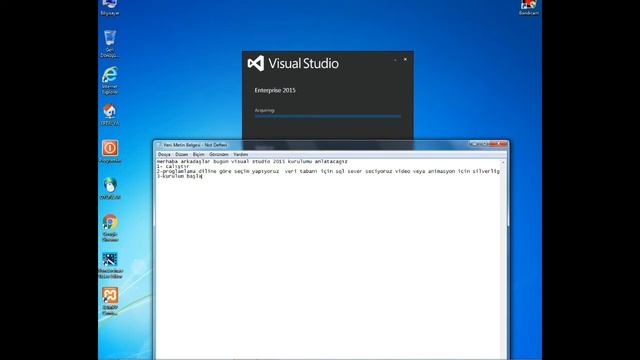Open Yardım menu in Notepad
Viewport: 640px width, 360px height.
(x=240, y=155)
